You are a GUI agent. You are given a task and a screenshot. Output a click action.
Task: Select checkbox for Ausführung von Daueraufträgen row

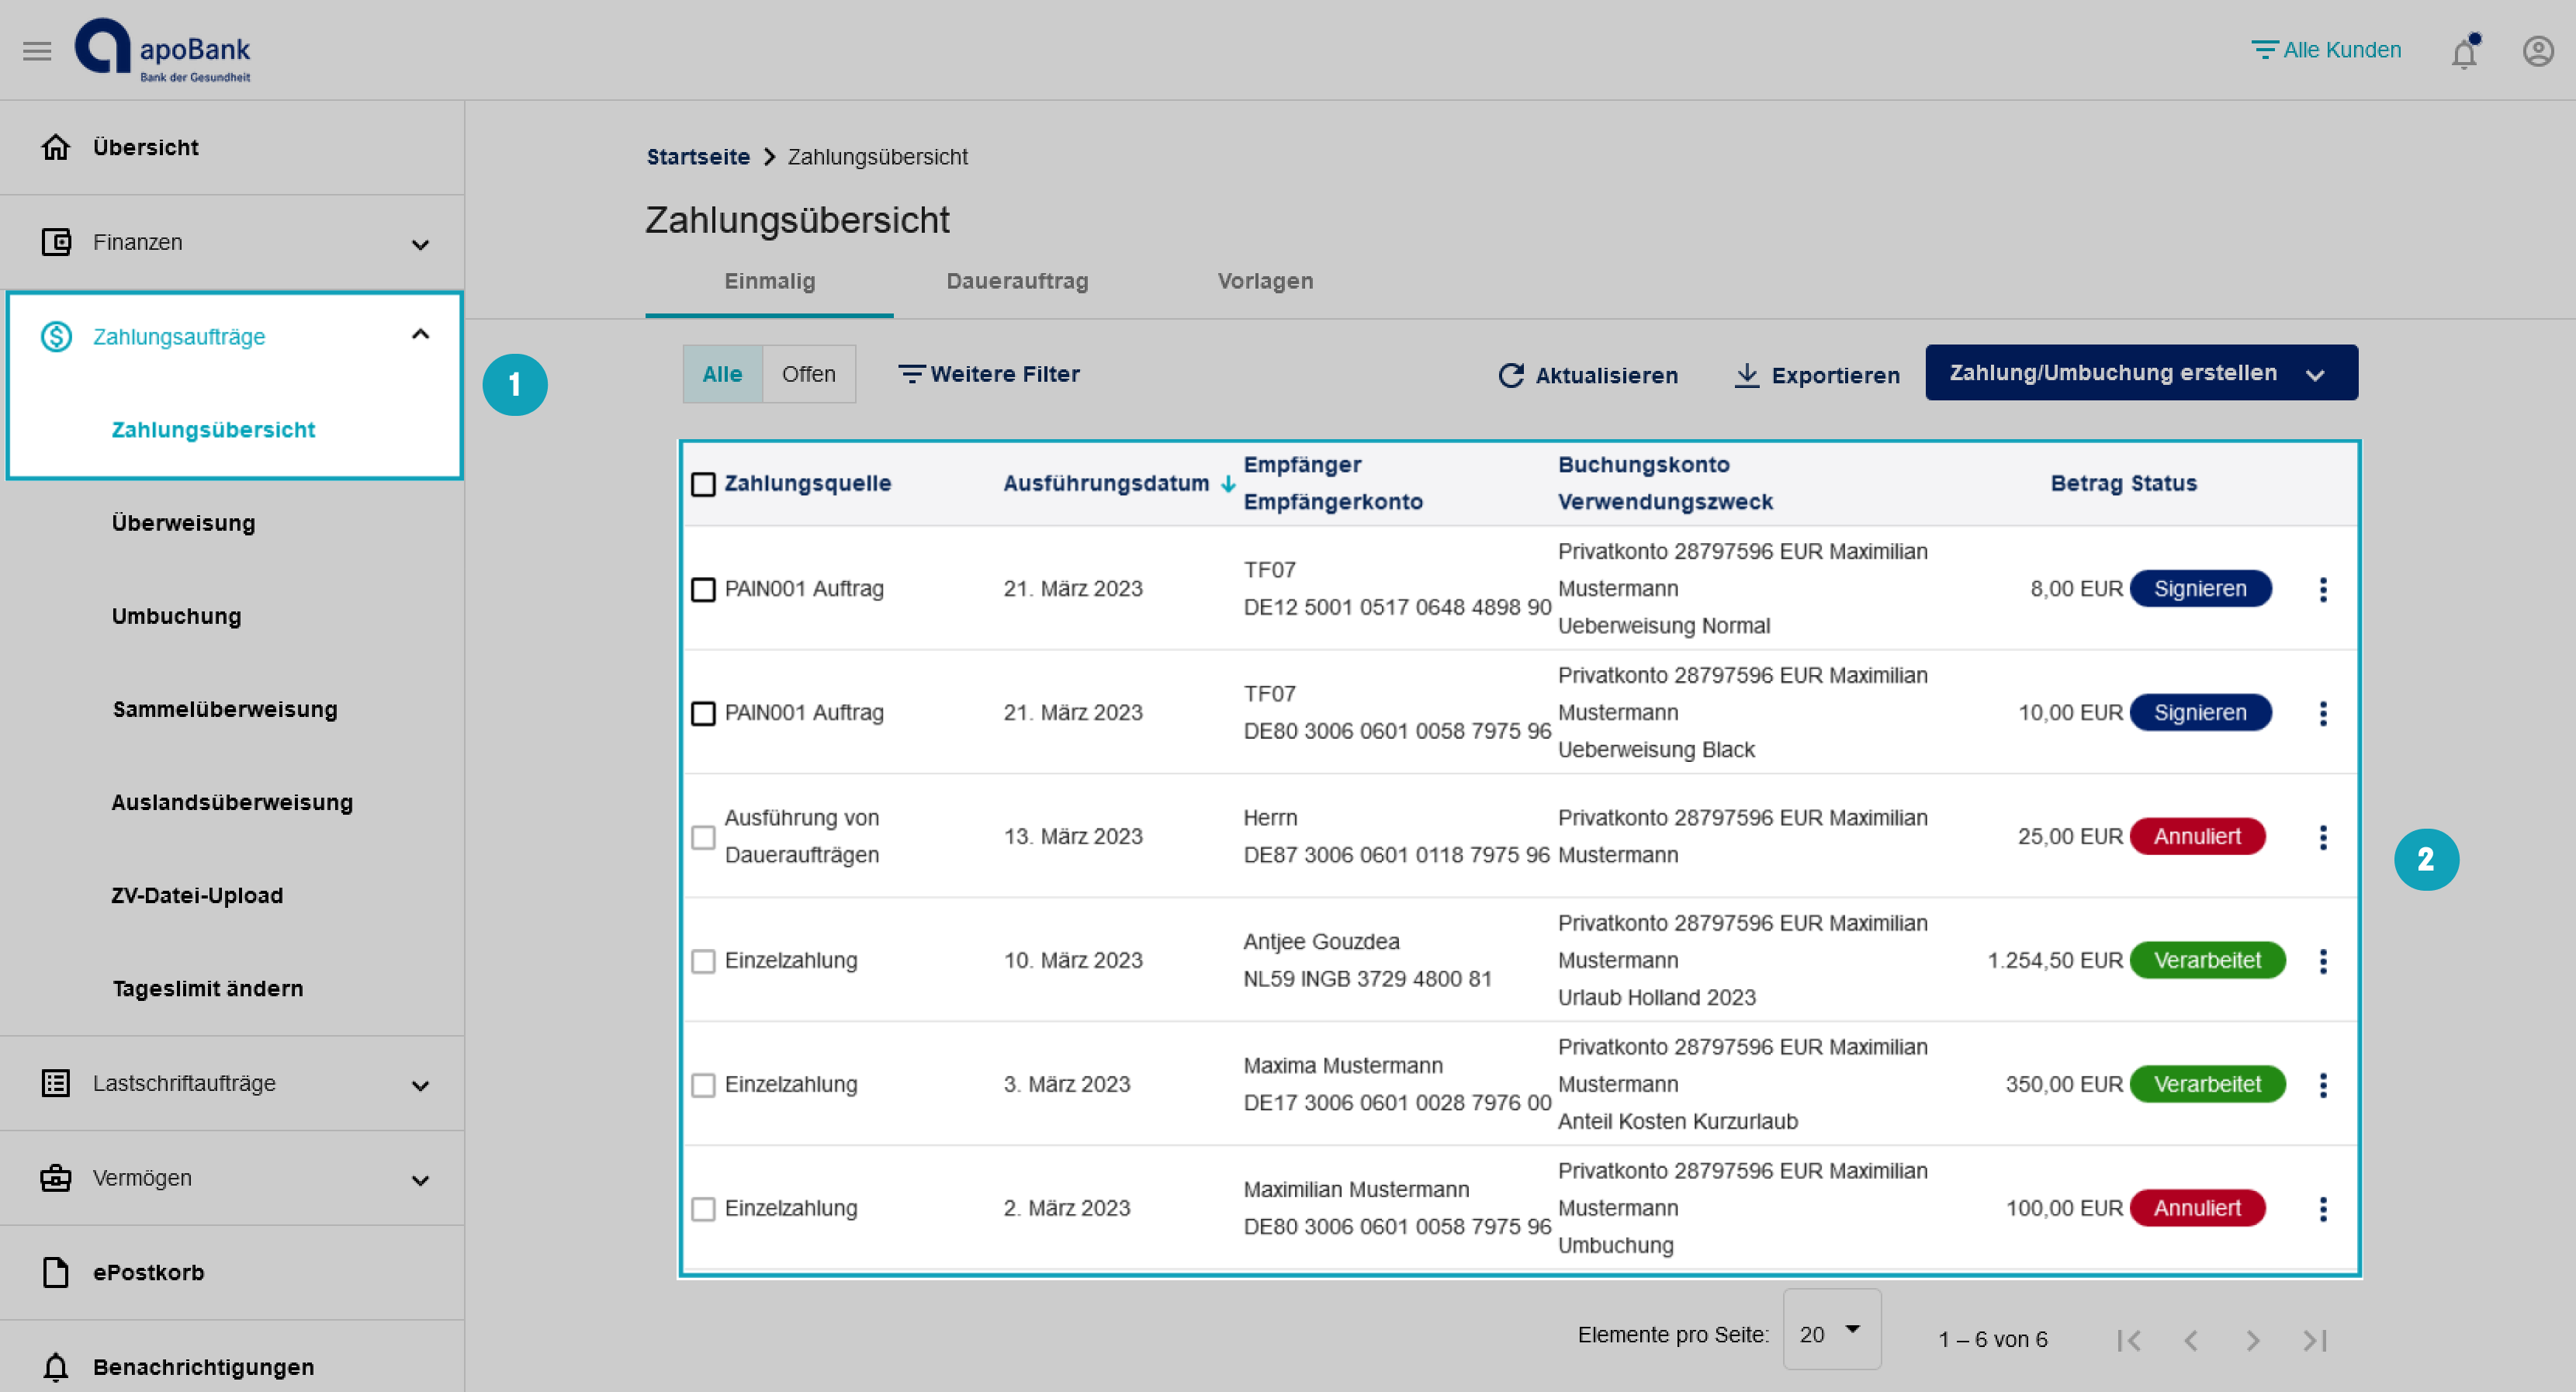click(x=704, y=837)
